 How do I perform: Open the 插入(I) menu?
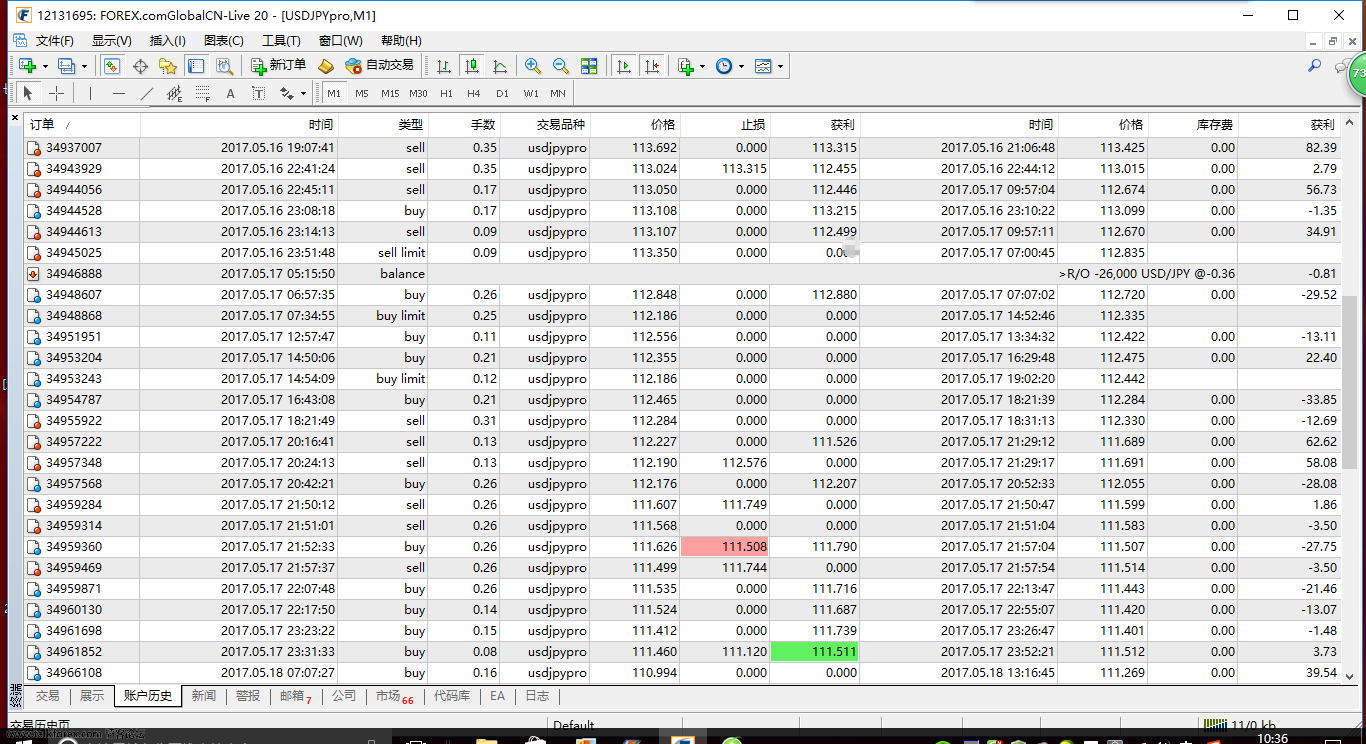coord(168,40)
